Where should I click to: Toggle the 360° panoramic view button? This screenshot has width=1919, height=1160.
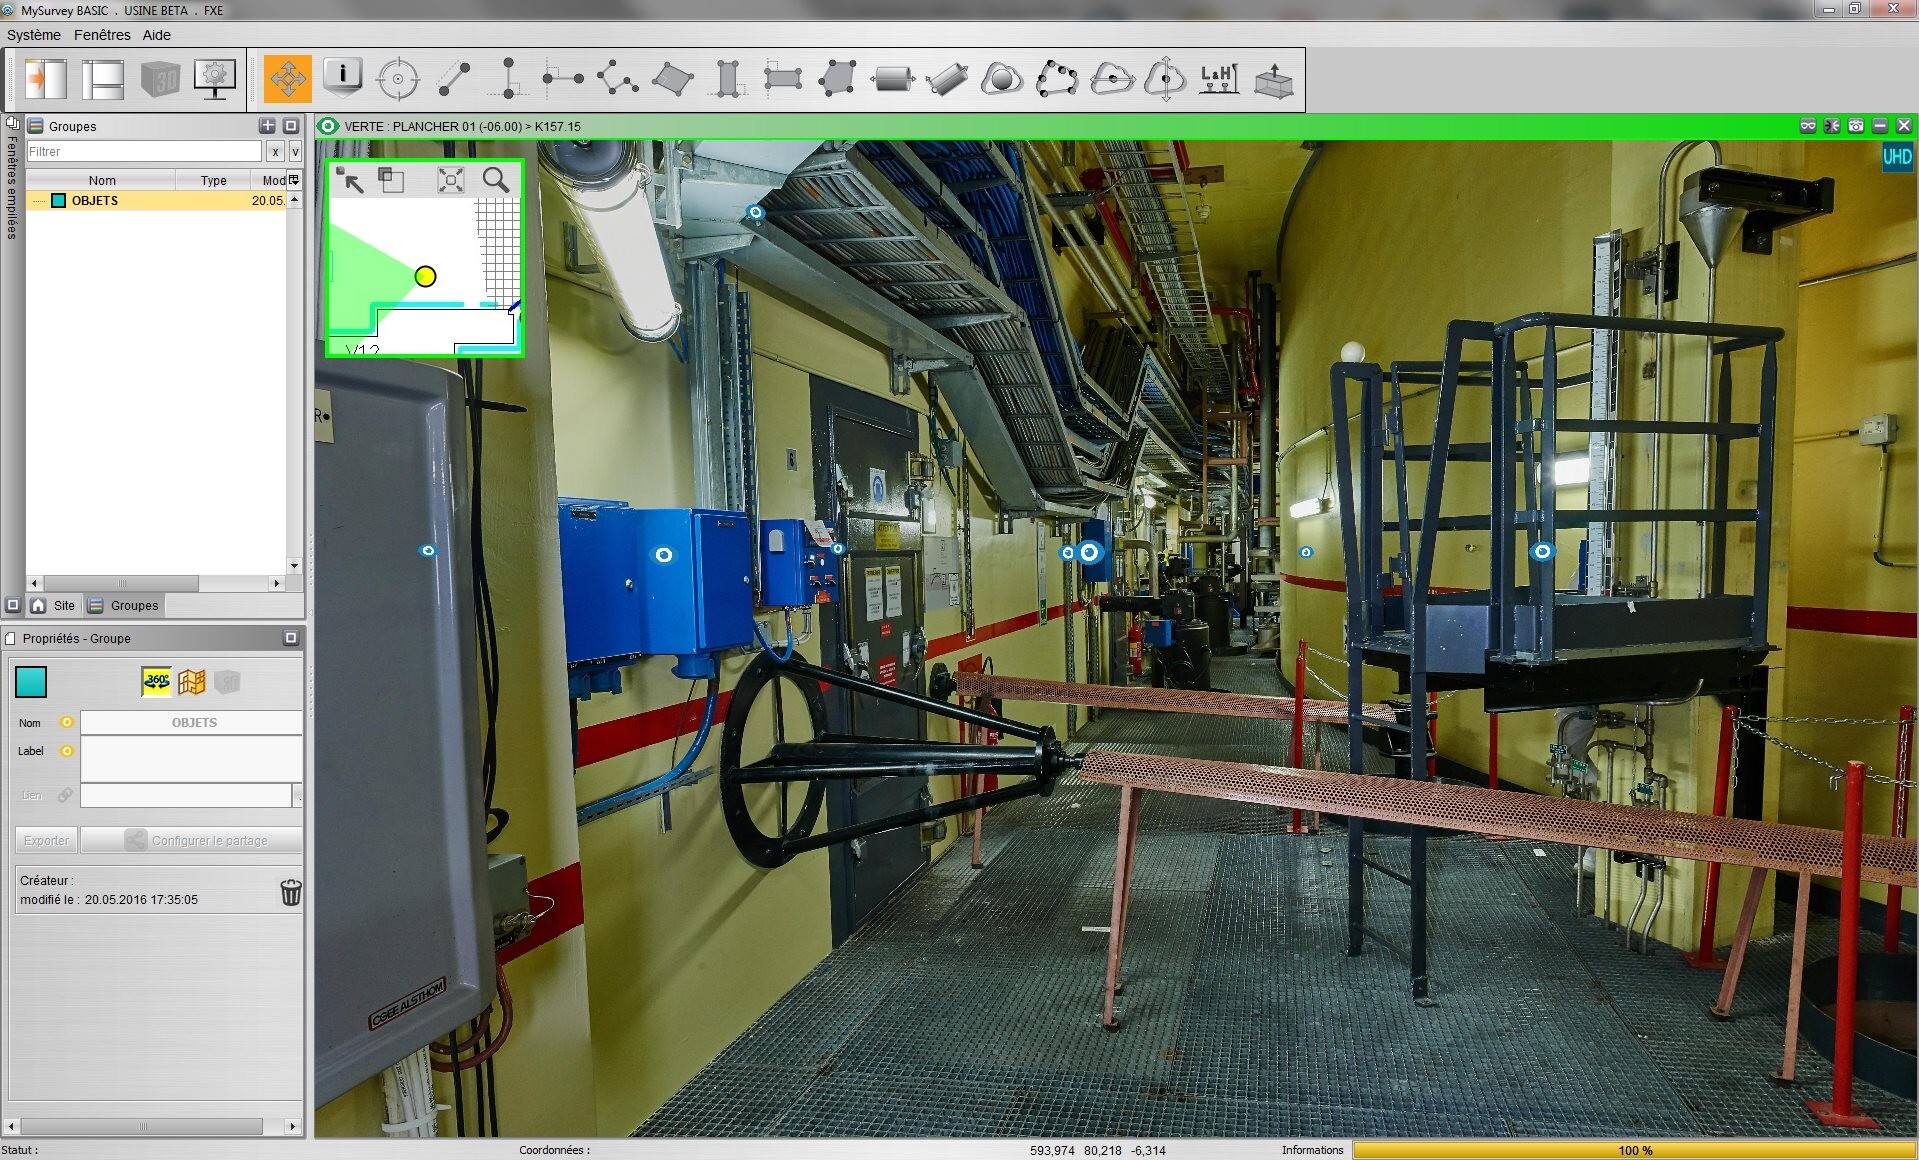click(156, 682)
